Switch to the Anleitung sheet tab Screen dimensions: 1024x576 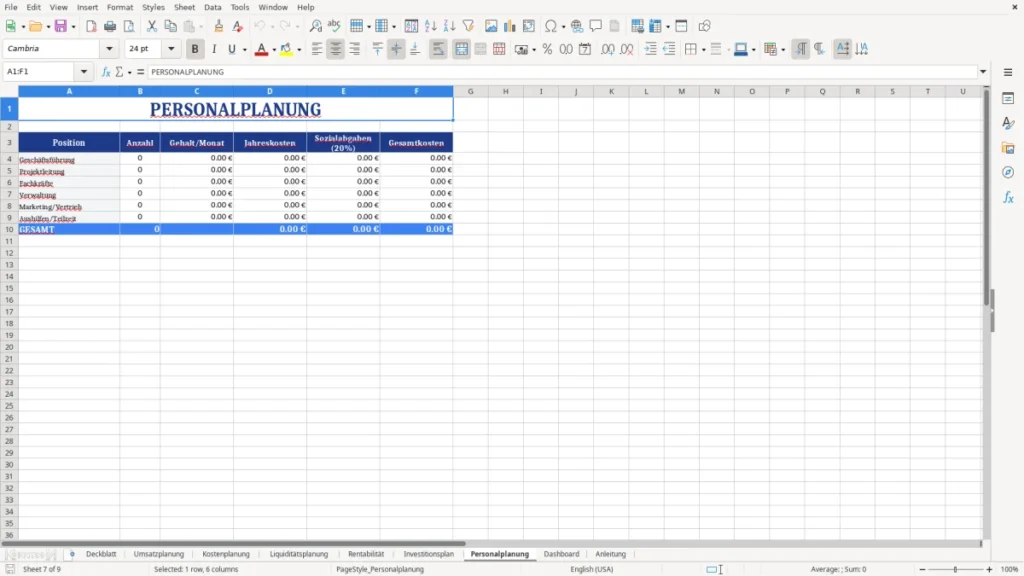tap(611, 554)
